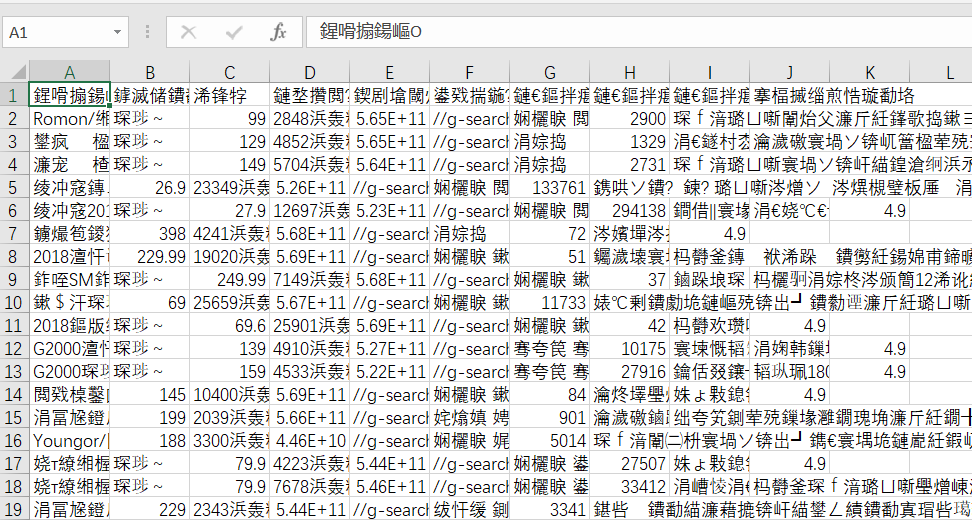
Task: Select row 2 header
Action: tap(14, 118)
